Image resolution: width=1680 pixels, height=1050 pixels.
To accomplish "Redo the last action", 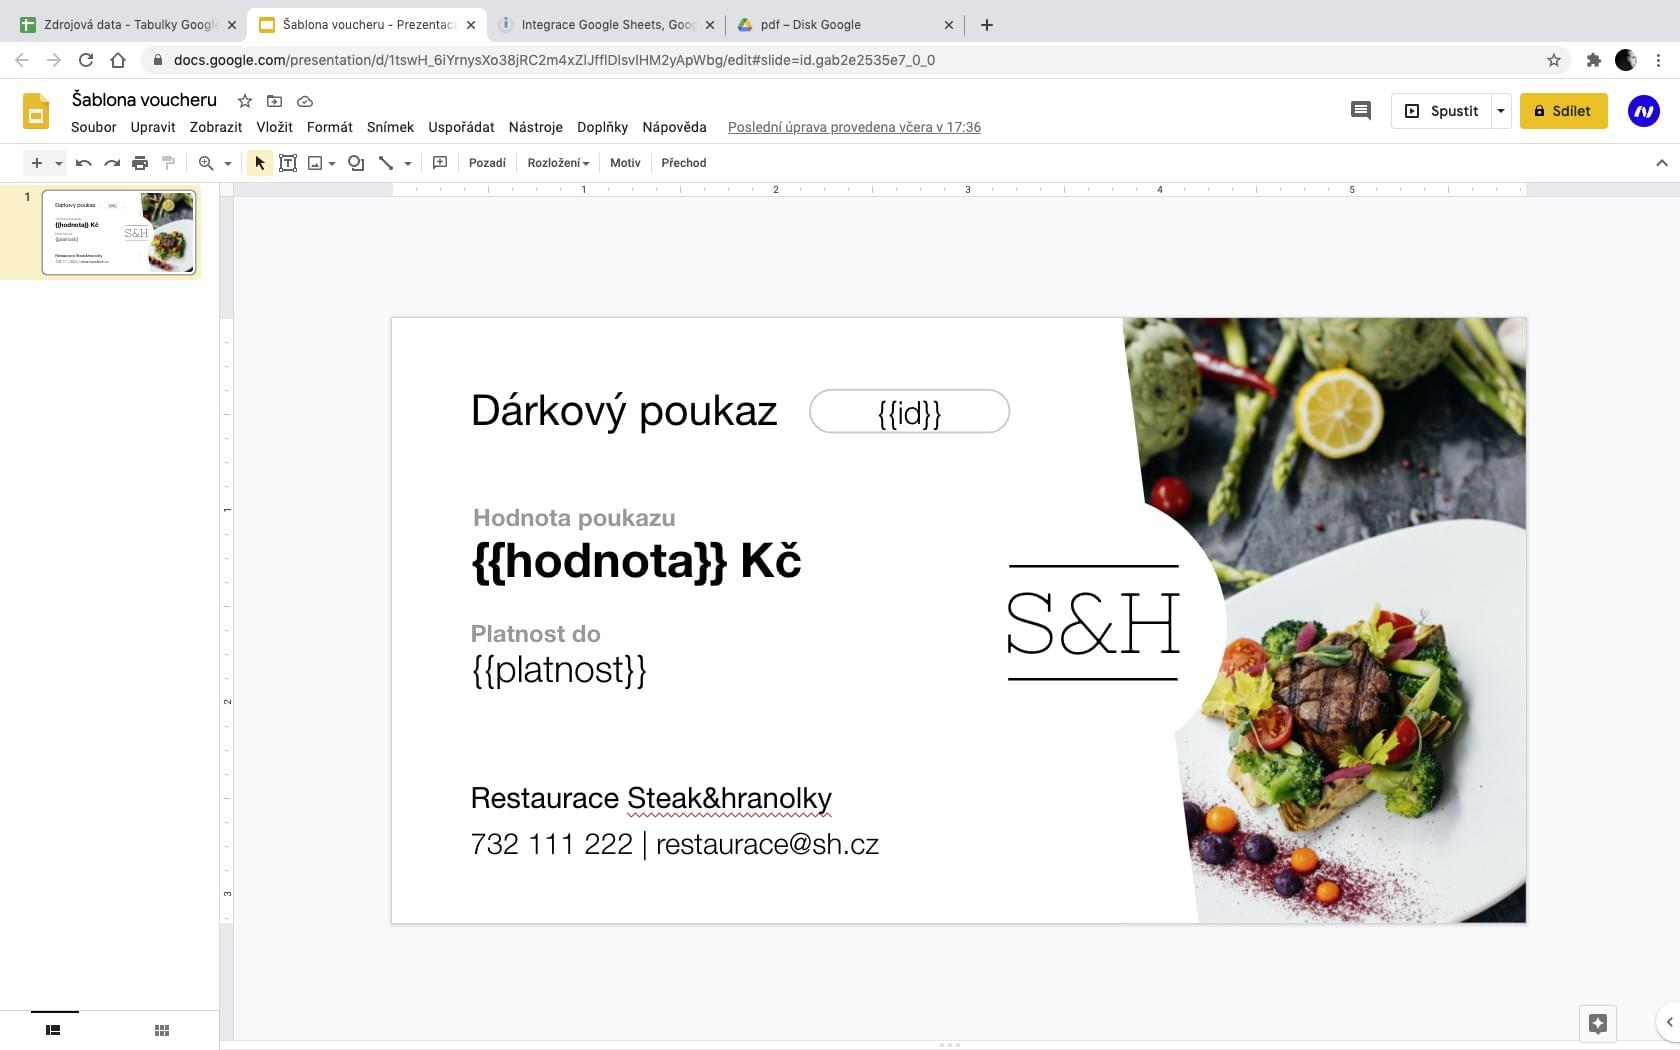I will (x=112, y=163).
